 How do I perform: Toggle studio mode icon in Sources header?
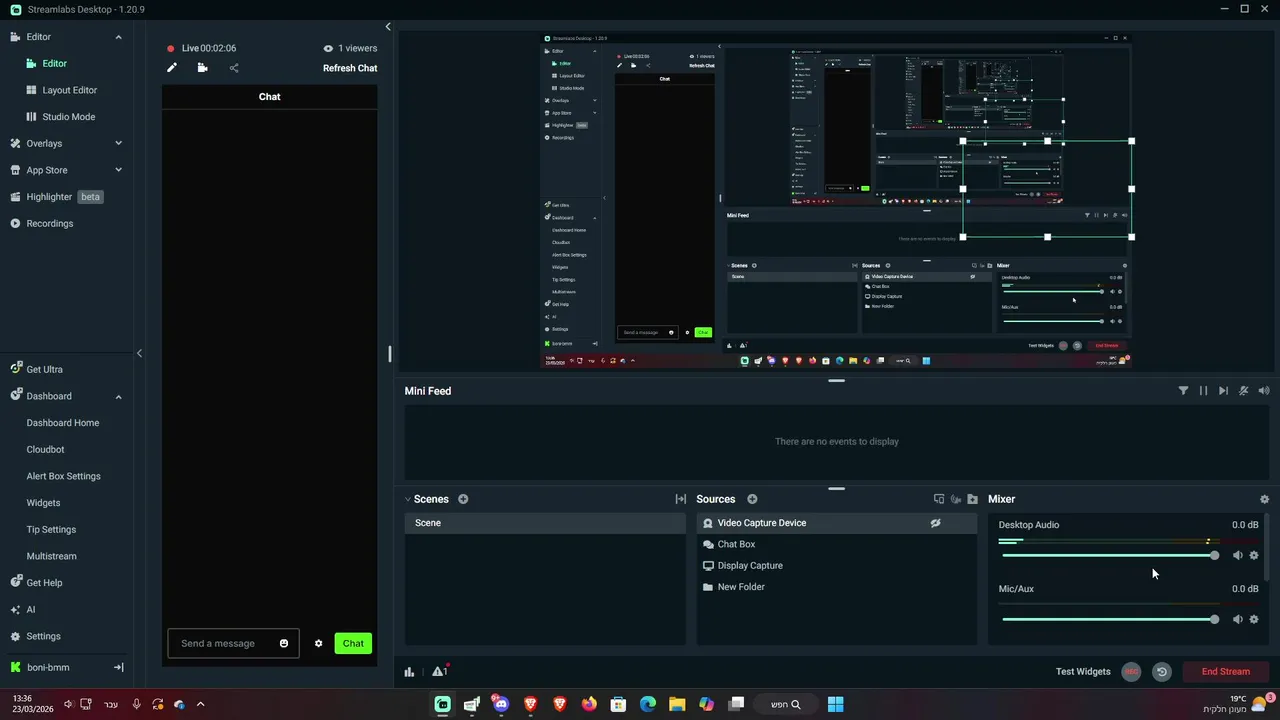pos(938,499)
